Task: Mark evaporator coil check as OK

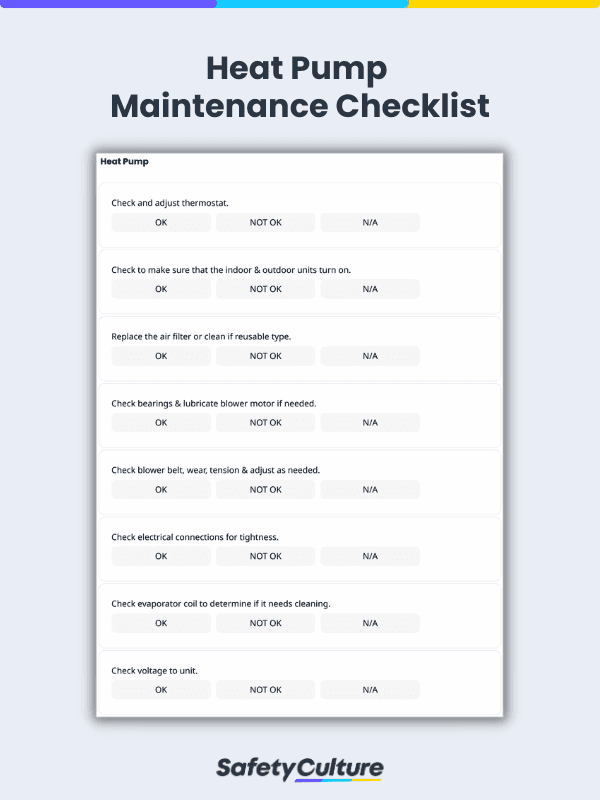Action: [x=161, y=623]
